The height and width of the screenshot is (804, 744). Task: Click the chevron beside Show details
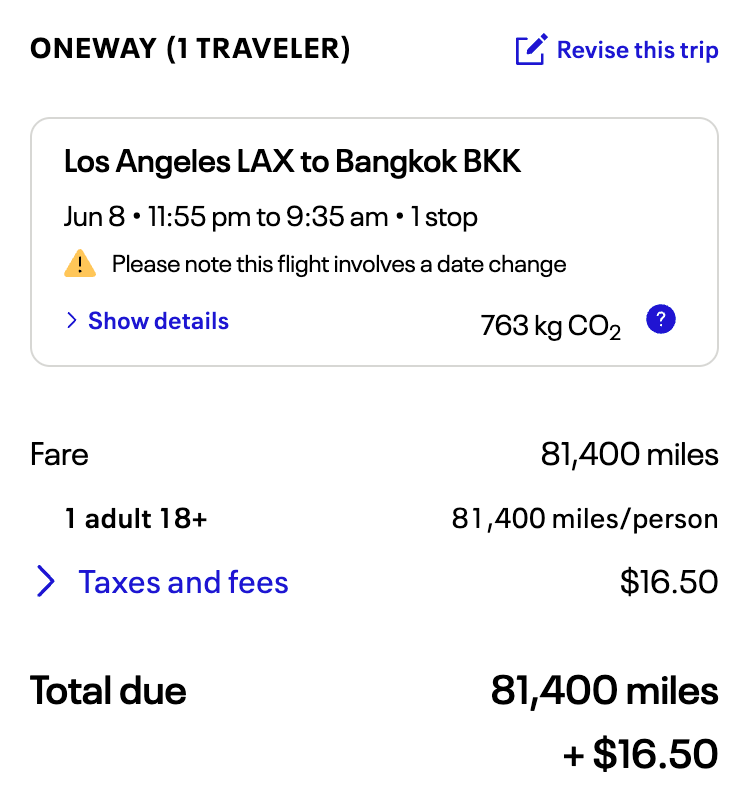[x=72, y=321]
